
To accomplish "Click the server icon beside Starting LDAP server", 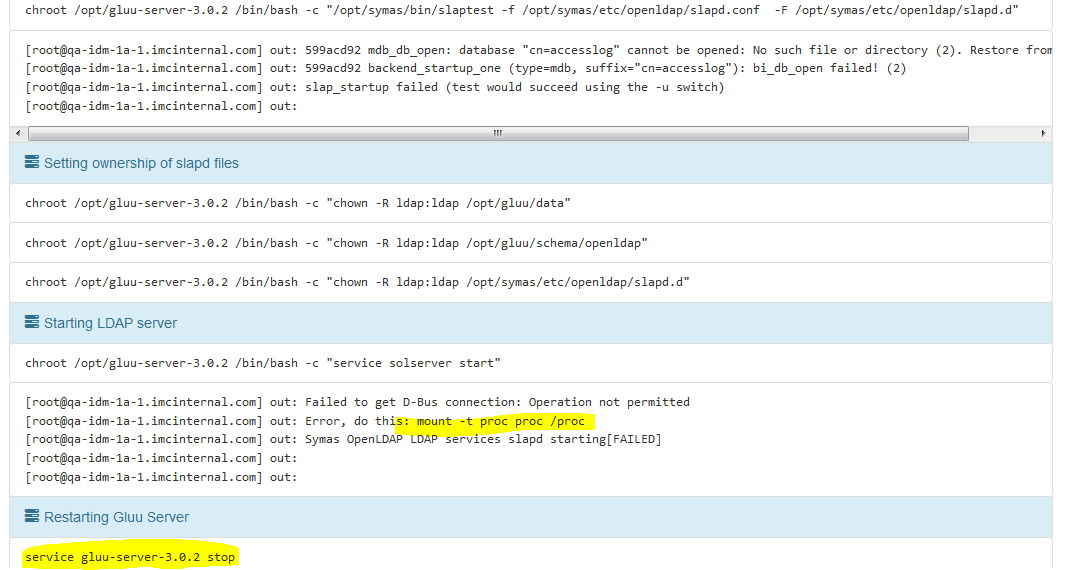I will [32, 322].
